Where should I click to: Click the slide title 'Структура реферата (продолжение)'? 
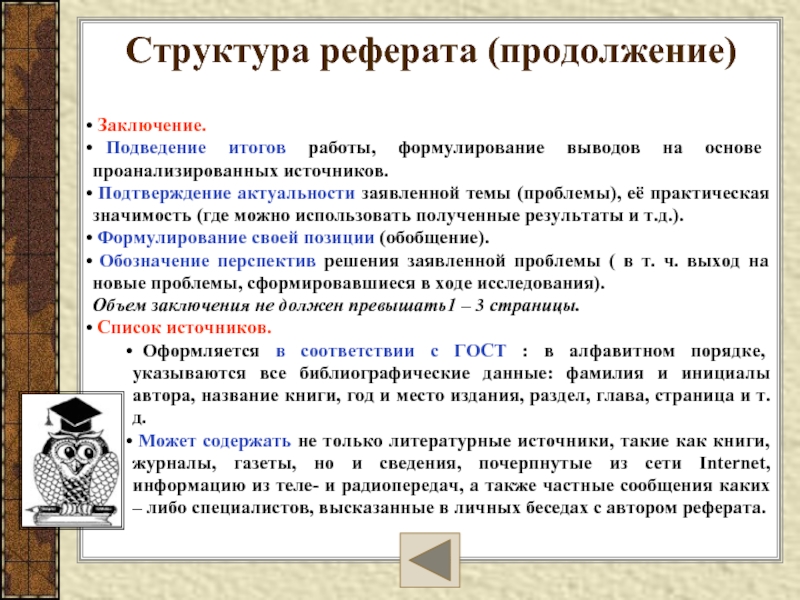431,52
